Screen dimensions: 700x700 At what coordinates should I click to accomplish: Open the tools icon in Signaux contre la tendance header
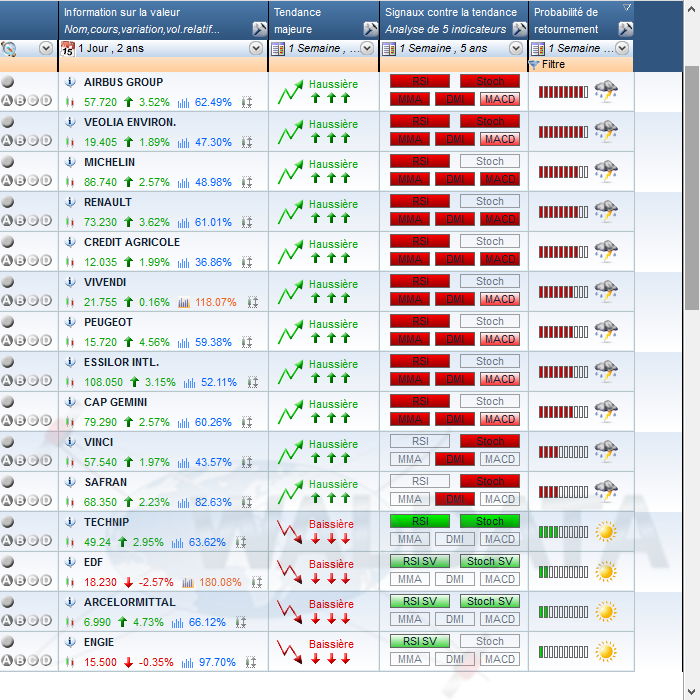[519, 29]
